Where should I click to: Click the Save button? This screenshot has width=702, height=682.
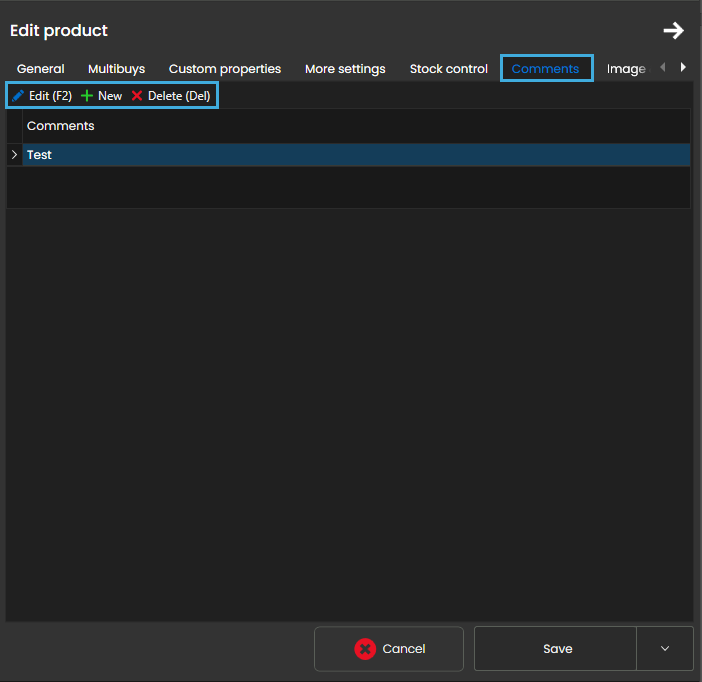click(556, 649)
